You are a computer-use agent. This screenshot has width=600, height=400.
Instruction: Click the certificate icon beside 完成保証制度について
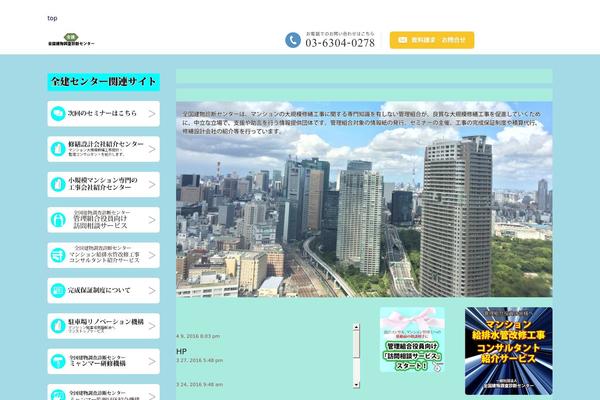pos(58,291)
